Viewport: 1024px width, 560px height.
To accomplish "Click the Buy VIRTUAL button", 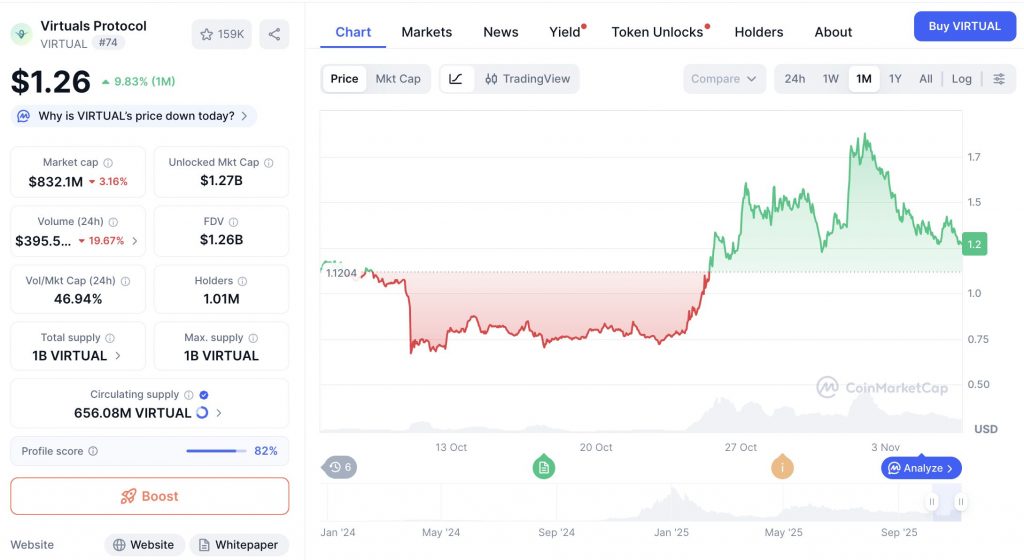I will tap(965, 26).
